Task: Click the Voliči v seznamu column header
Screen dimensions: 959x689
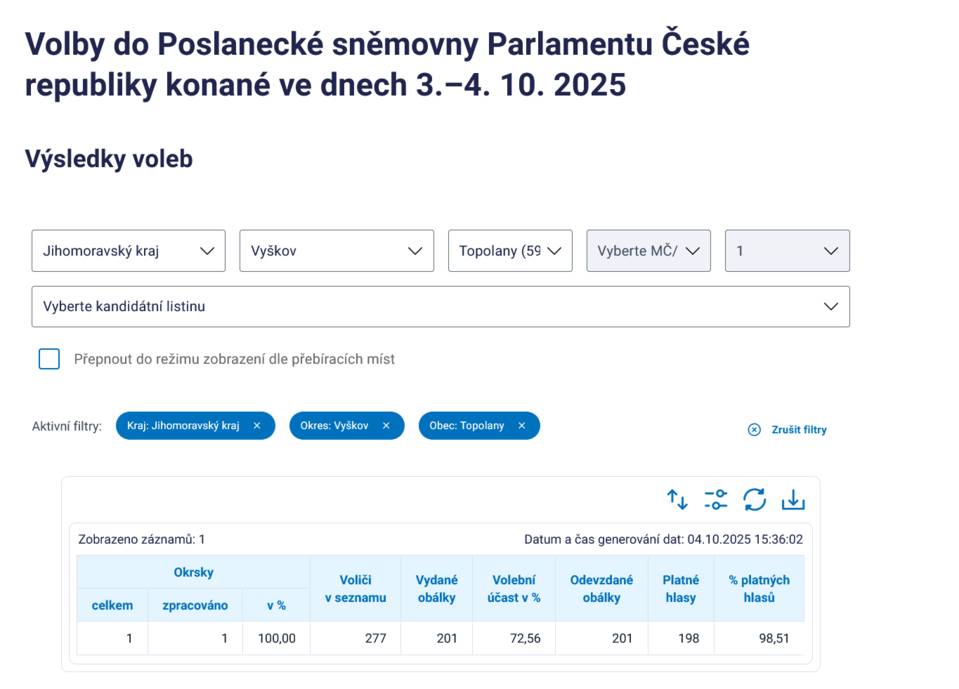Action: click(355, 589)
